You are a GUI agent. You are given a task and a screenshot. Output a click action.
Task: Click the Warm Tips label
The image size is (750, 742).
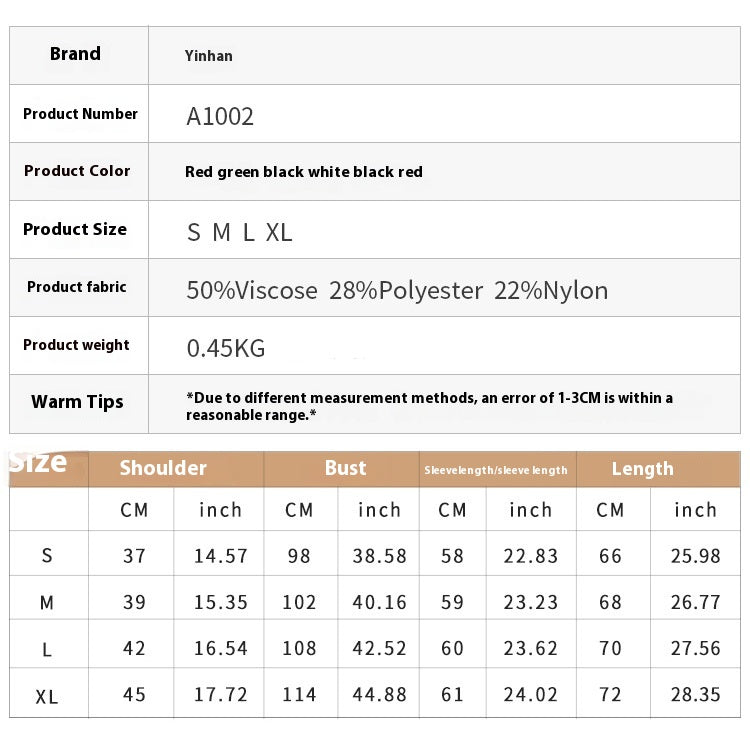click(x=77, y=402)
